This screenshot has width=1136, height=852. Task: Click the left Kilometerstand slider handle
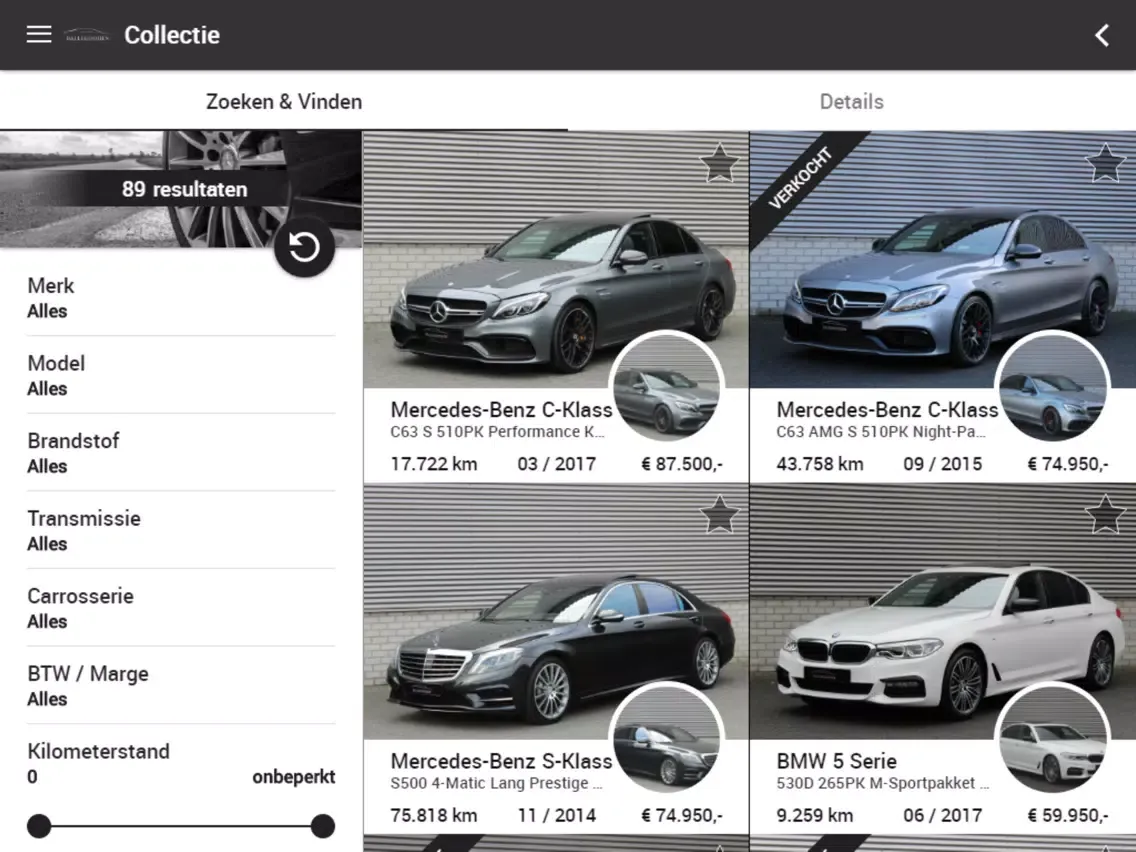(x=39, y=826)
